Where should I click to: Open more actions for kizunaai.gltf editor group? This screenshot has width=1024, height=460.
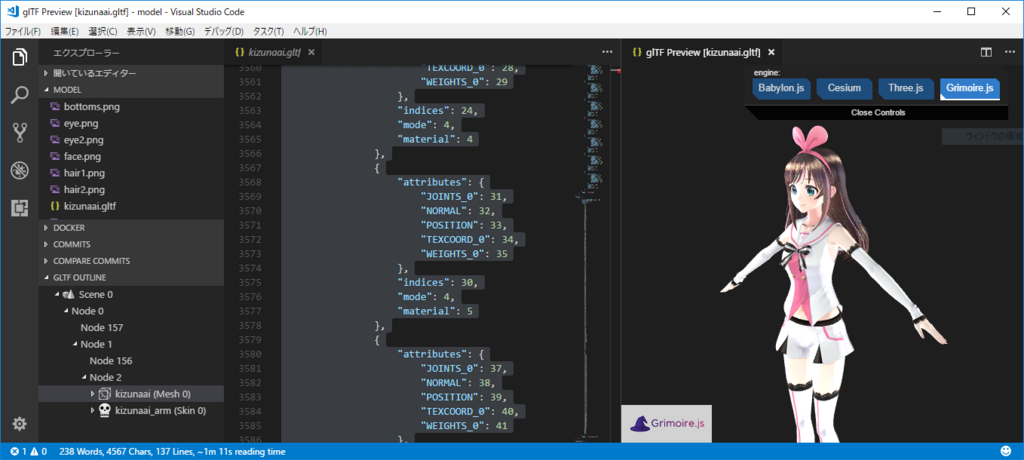607,52
